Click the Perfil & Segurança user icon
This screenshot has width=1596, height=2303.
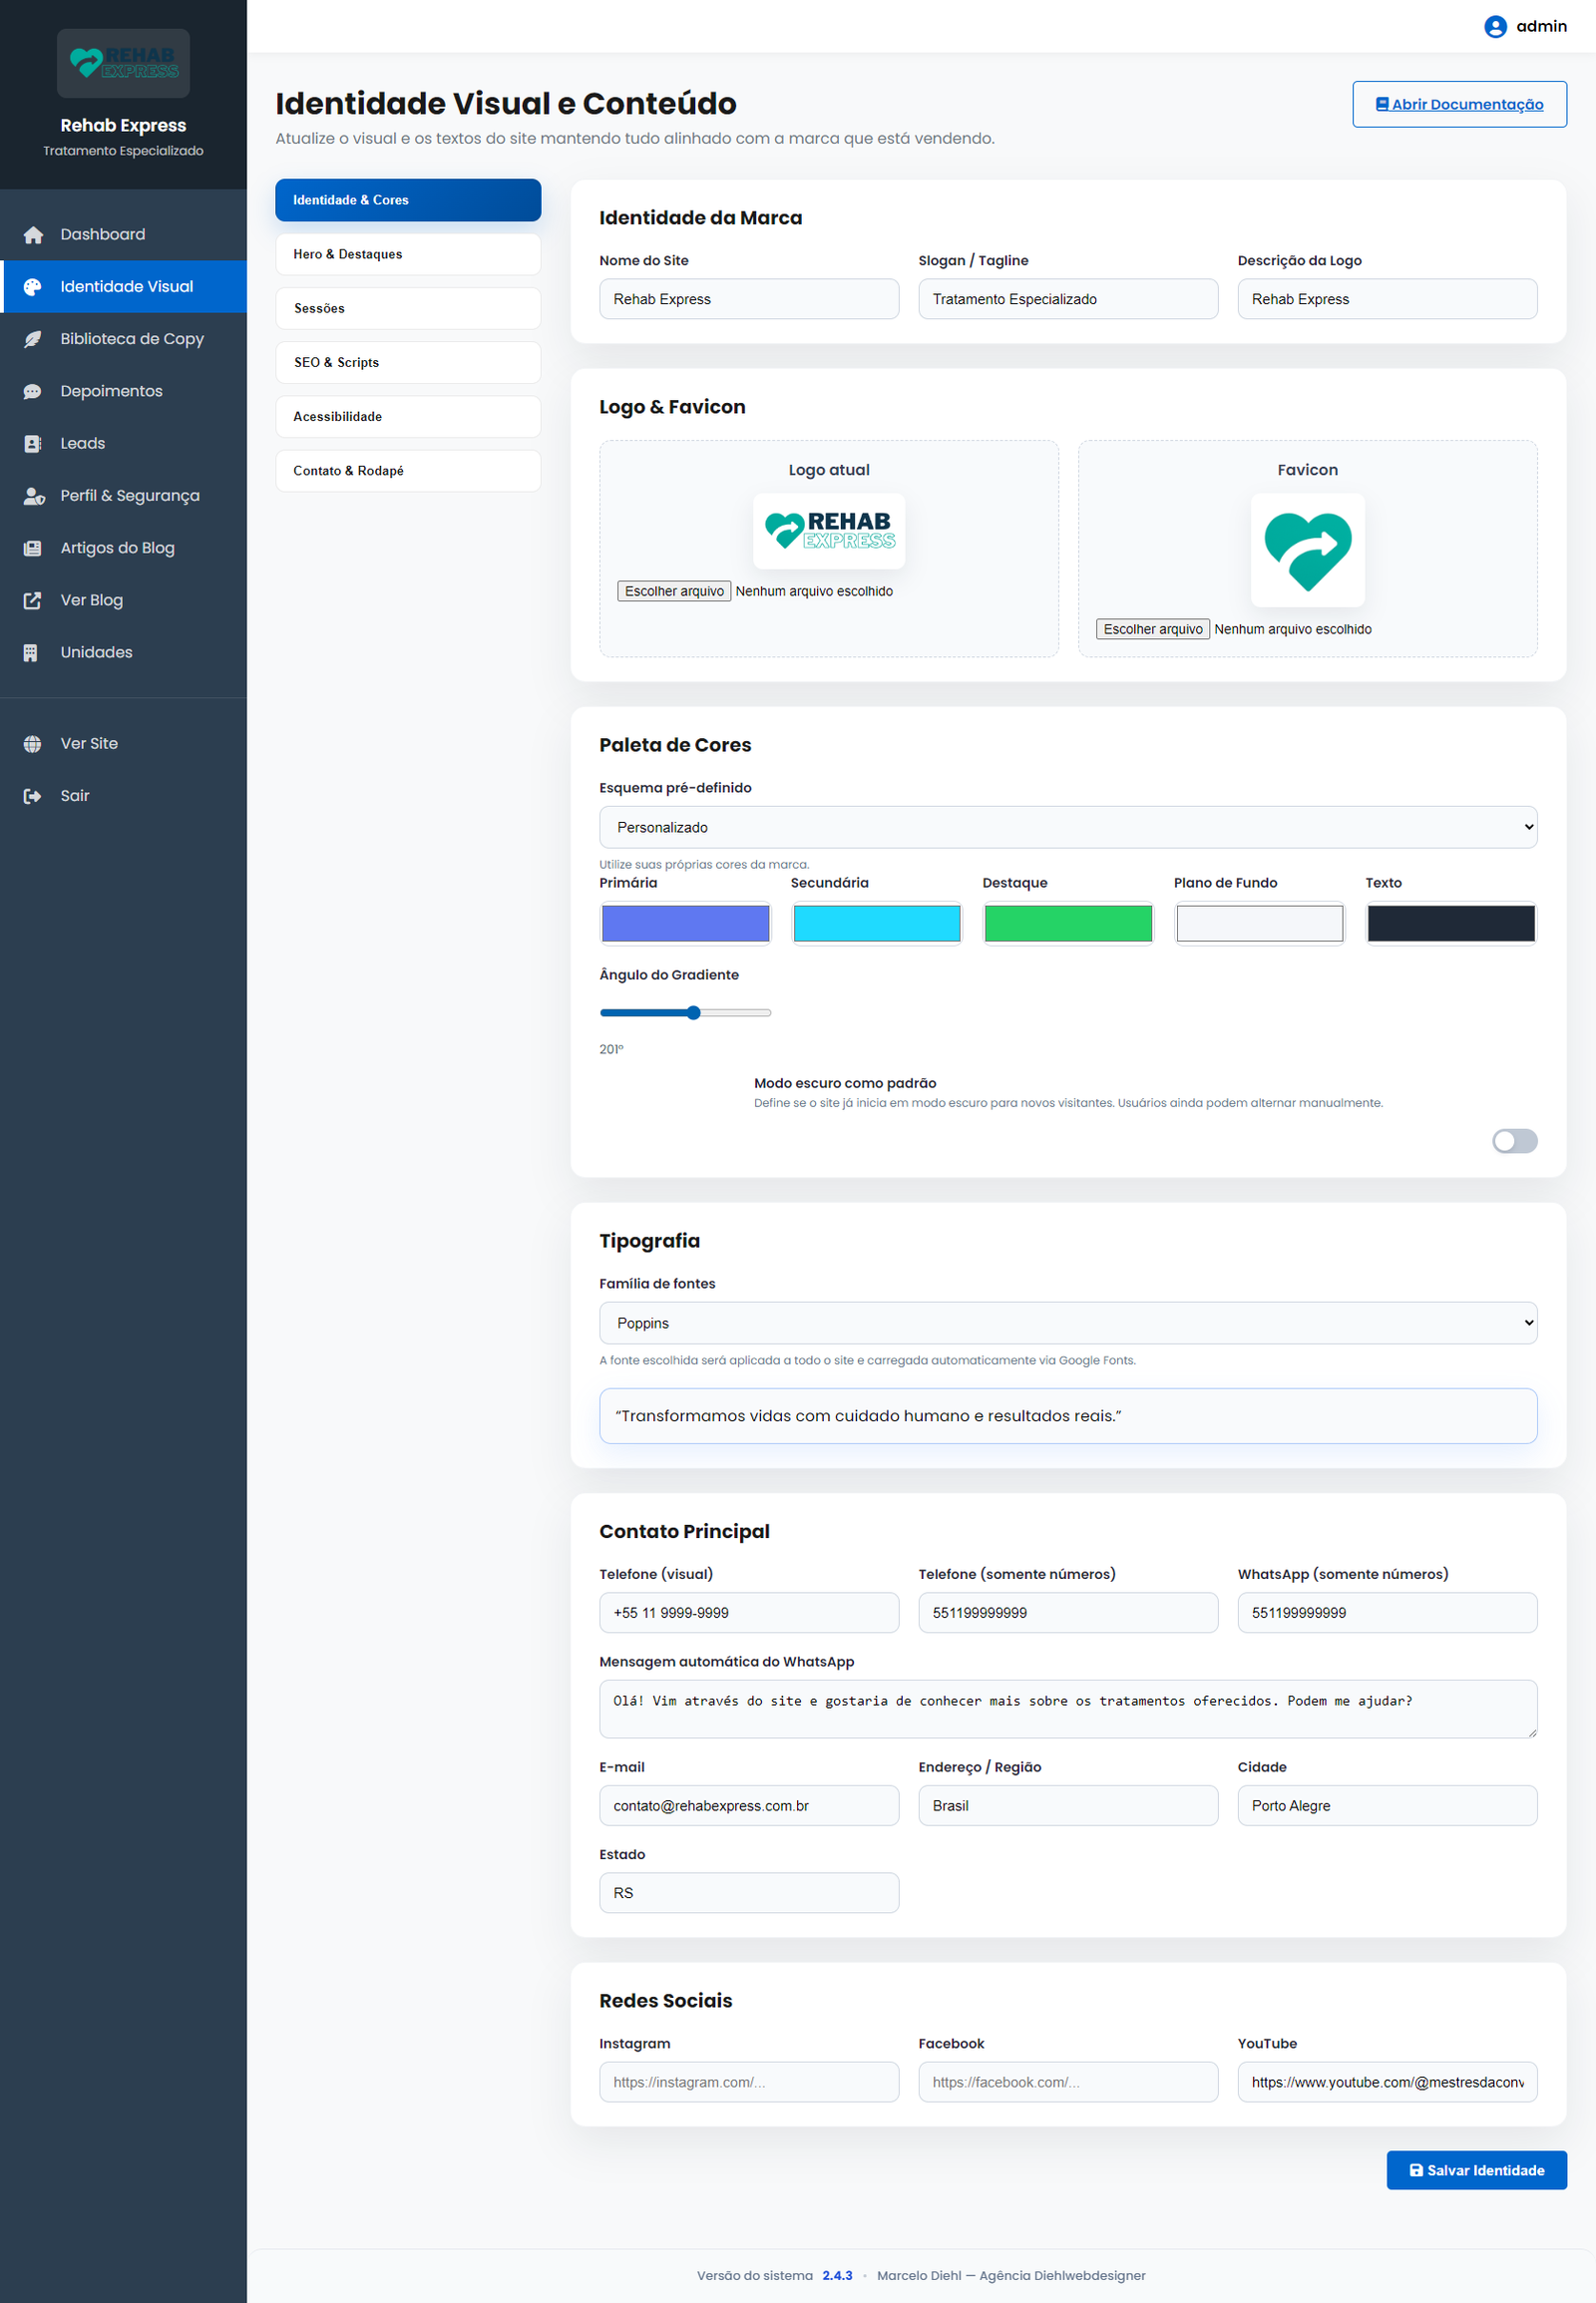click(33, 496)
